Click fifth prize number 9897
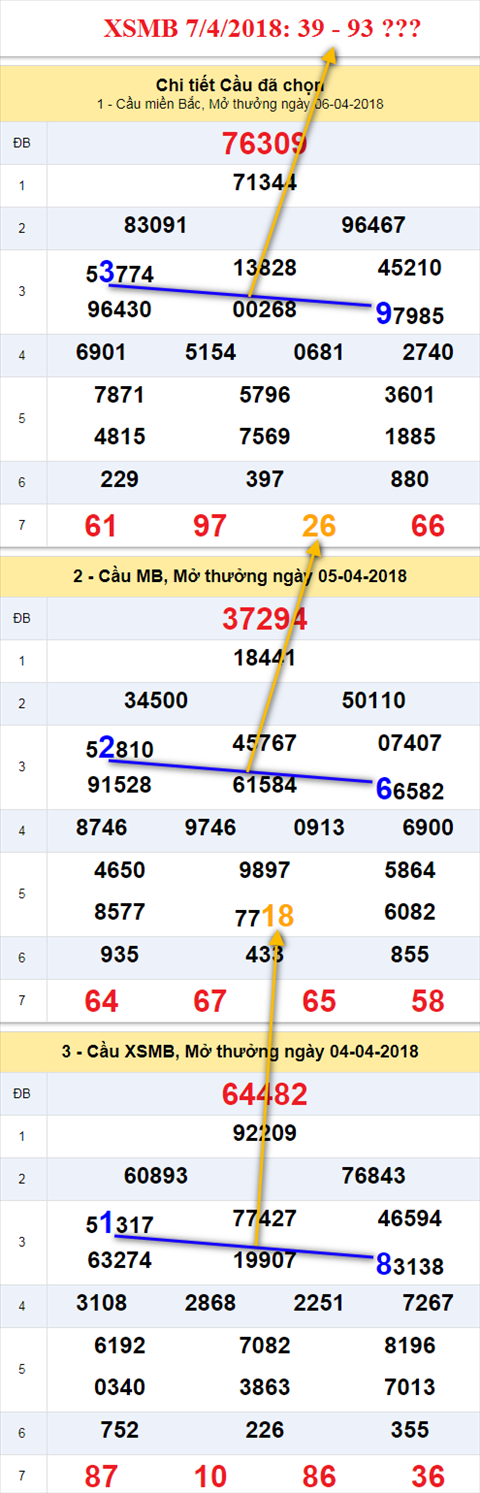Image resolution: width=480 pixels, height=1493 pixels. [265, 871]
